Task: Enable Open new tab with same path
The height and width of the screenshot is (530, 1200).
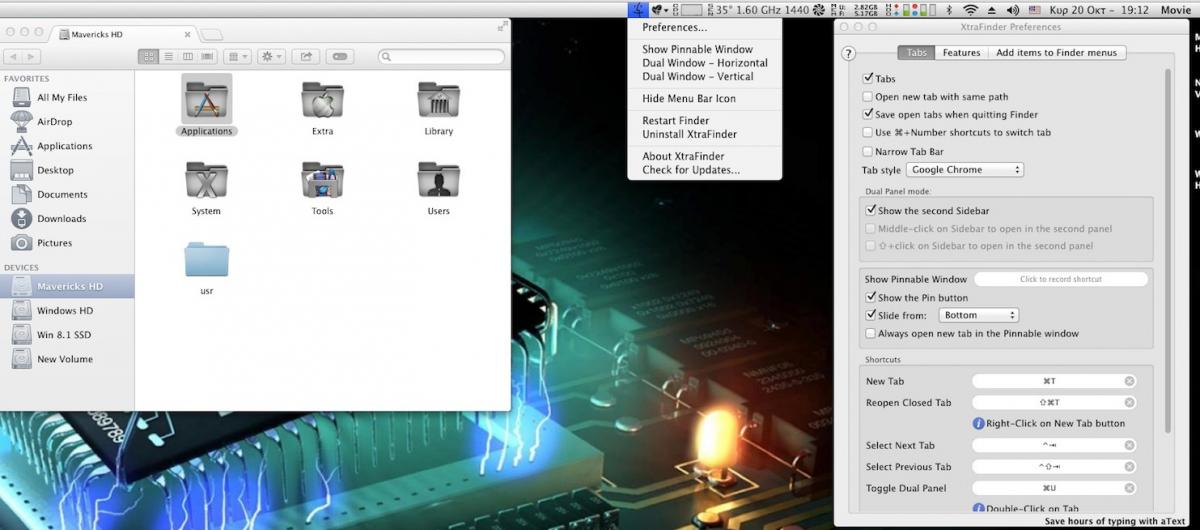Action: click(868, 96)
